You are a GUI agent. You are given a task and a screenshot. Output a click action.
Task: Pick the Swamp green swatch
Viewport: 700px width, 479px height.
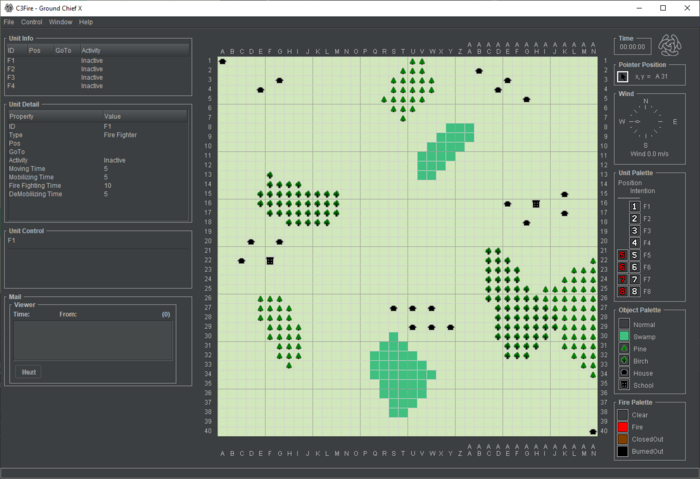pos(623,336)
